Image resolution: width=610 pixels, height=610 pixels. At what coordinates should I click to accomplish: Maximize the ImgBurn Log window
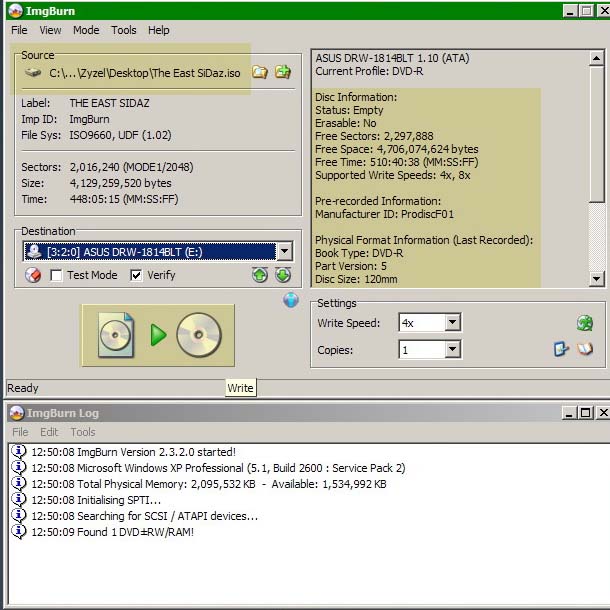pos(585,412)
